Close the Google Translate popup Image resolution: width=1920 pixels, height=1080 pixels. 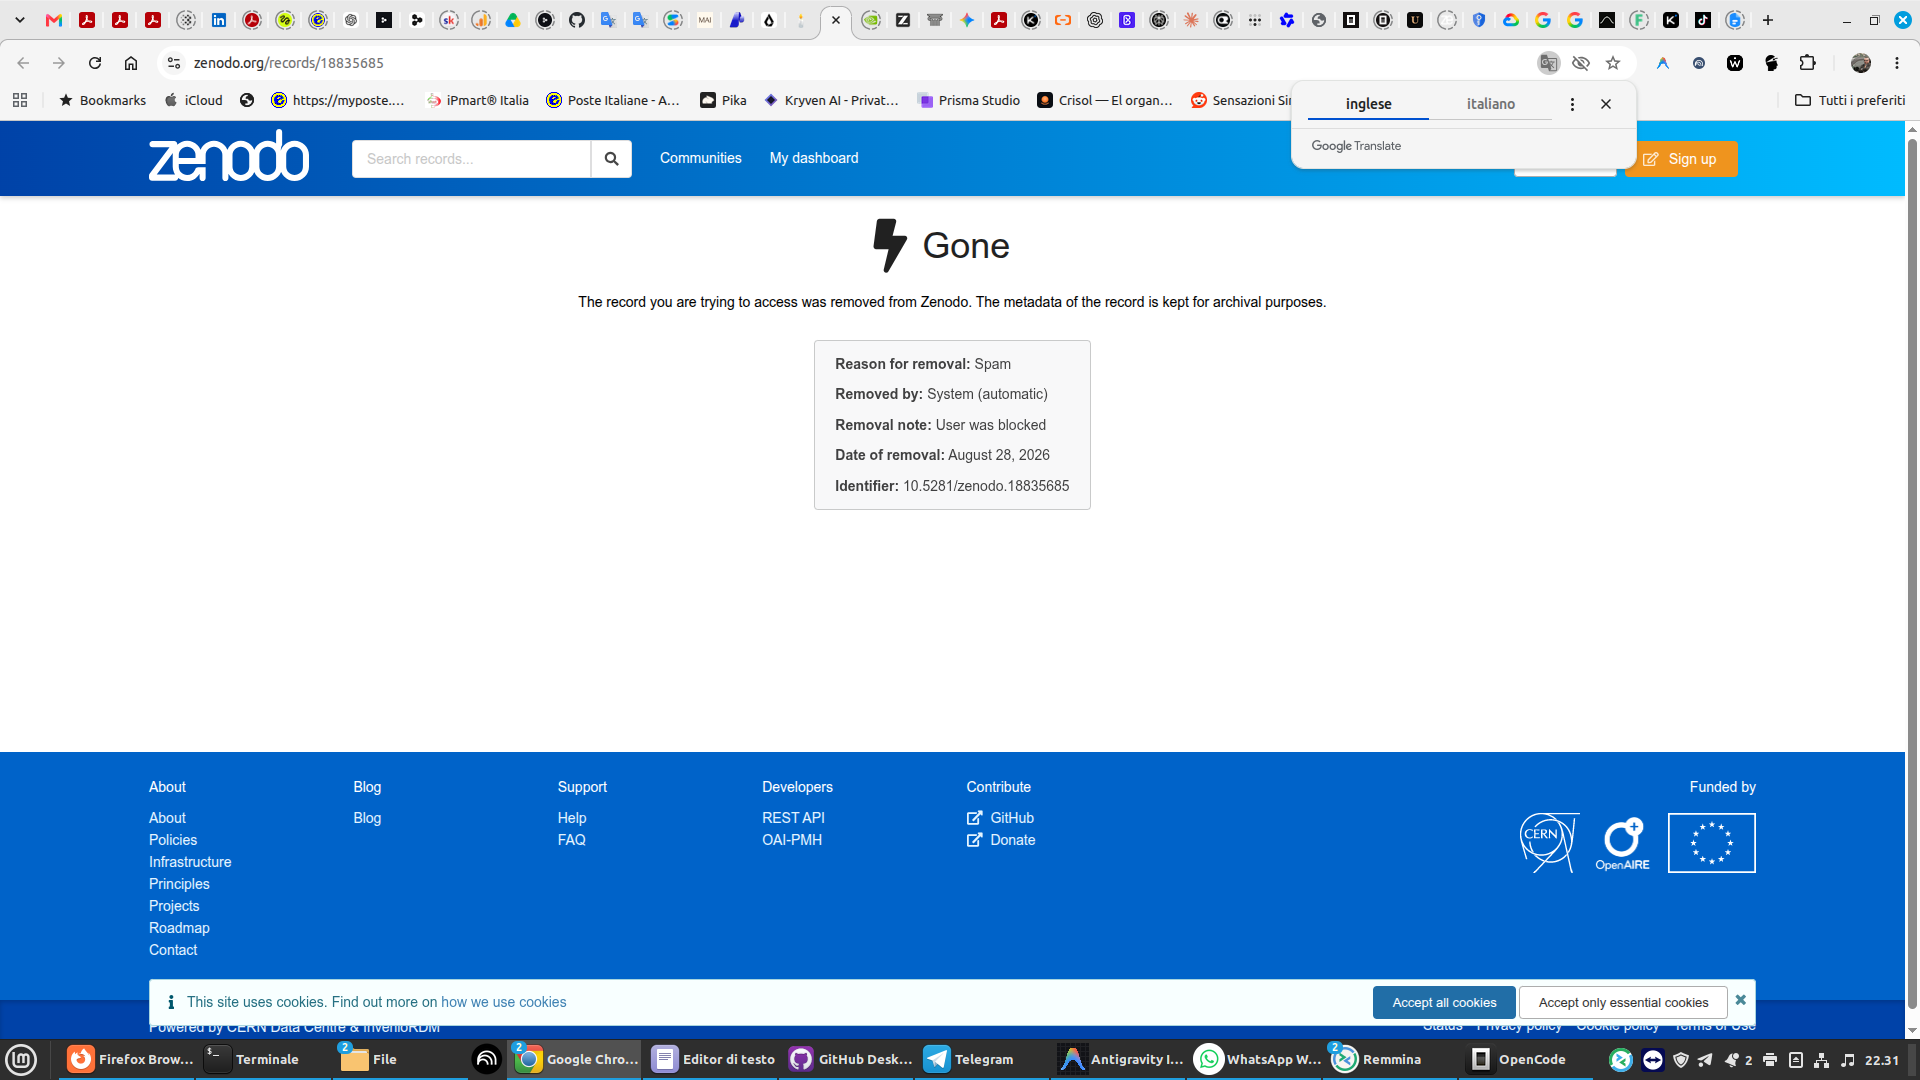[1606, 104]
